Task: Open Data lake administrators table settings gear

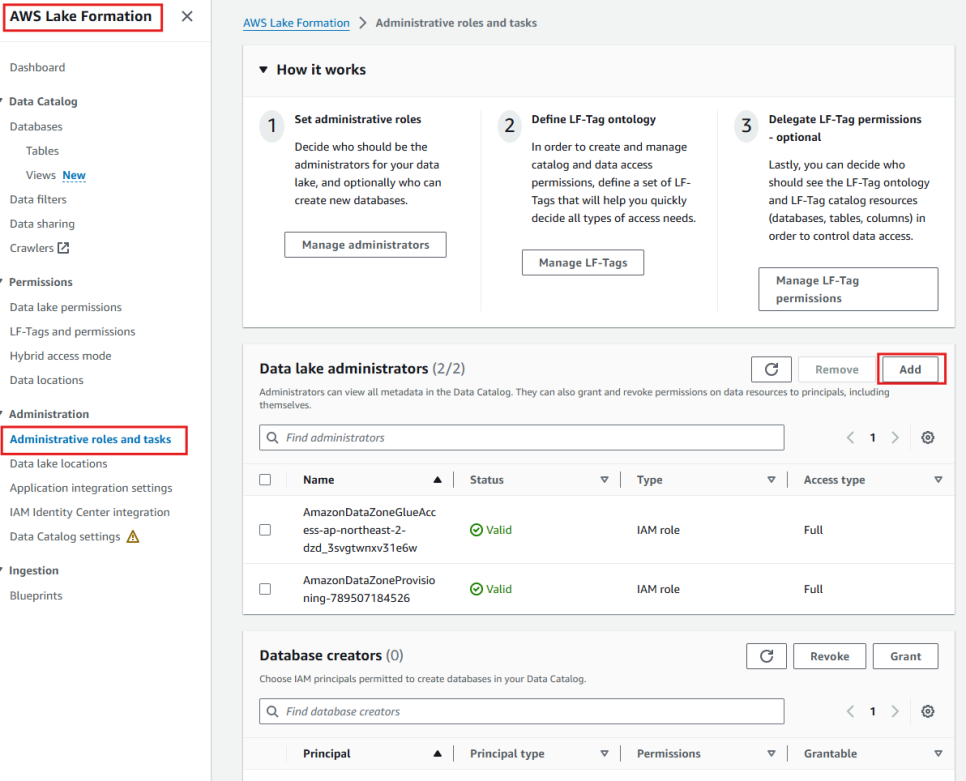Action: tap(927, 437)
